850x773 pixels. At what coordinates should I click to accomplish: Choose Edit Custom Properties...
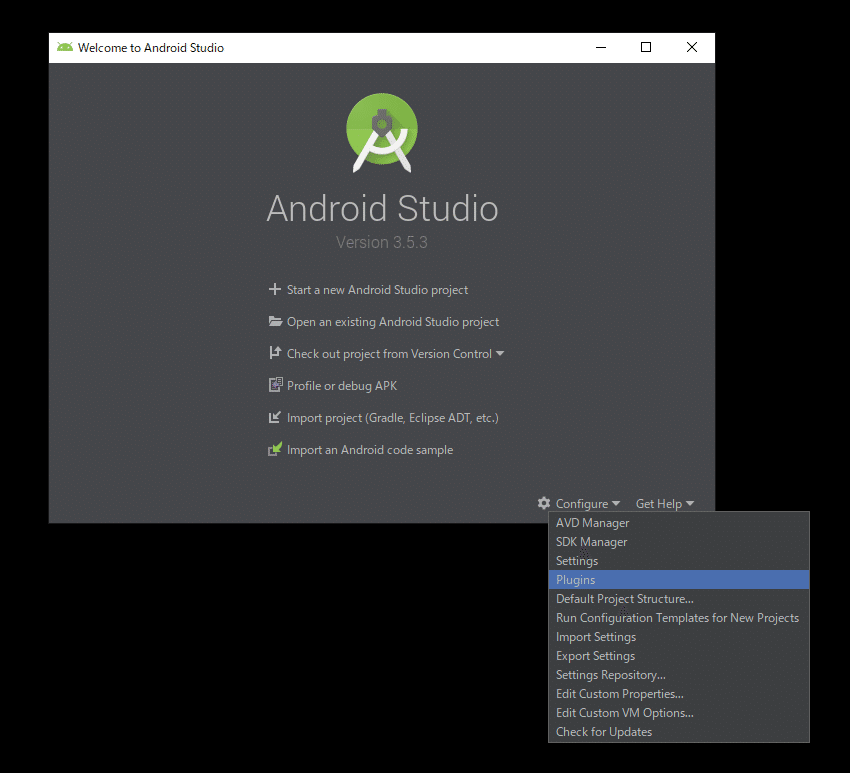pyautogui.click(x=679, y=693)
